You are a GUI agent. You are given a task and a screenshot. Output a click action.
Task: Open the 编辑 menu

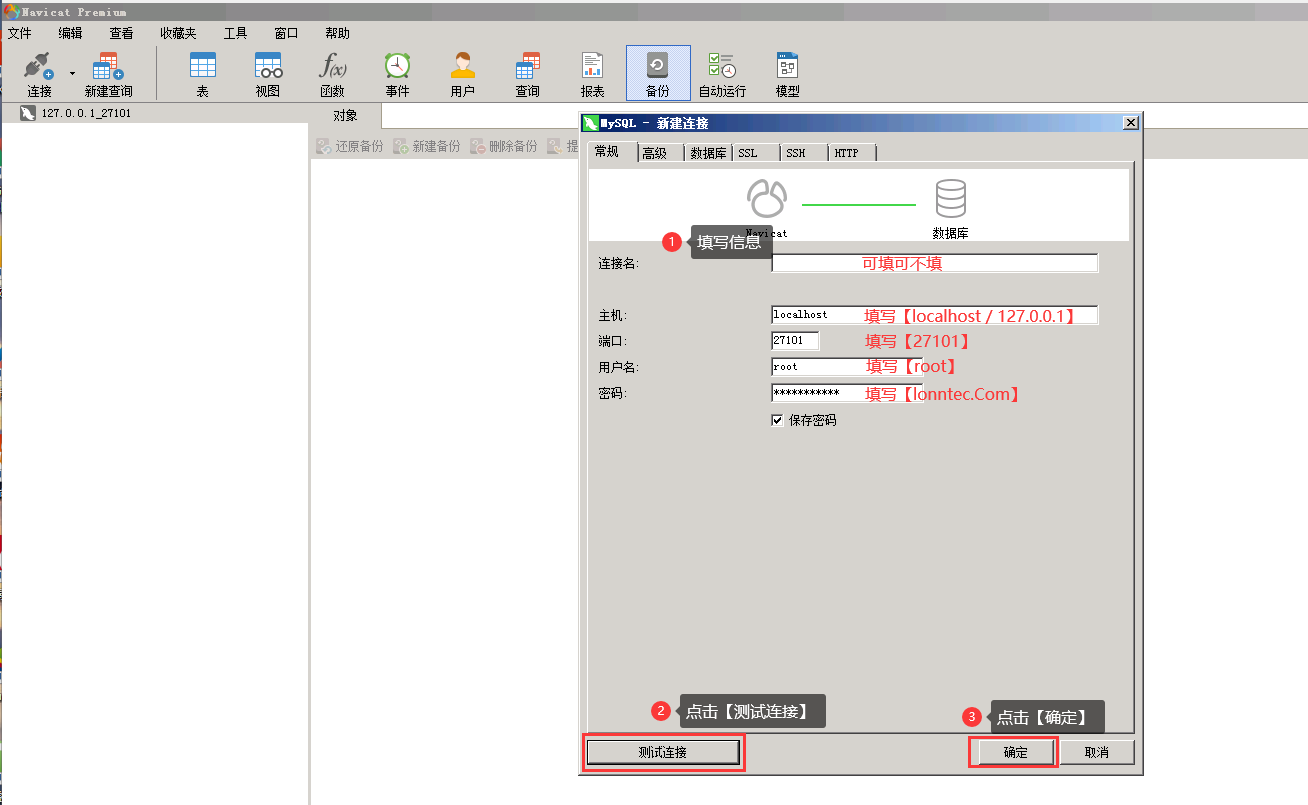tap(71, 33)
